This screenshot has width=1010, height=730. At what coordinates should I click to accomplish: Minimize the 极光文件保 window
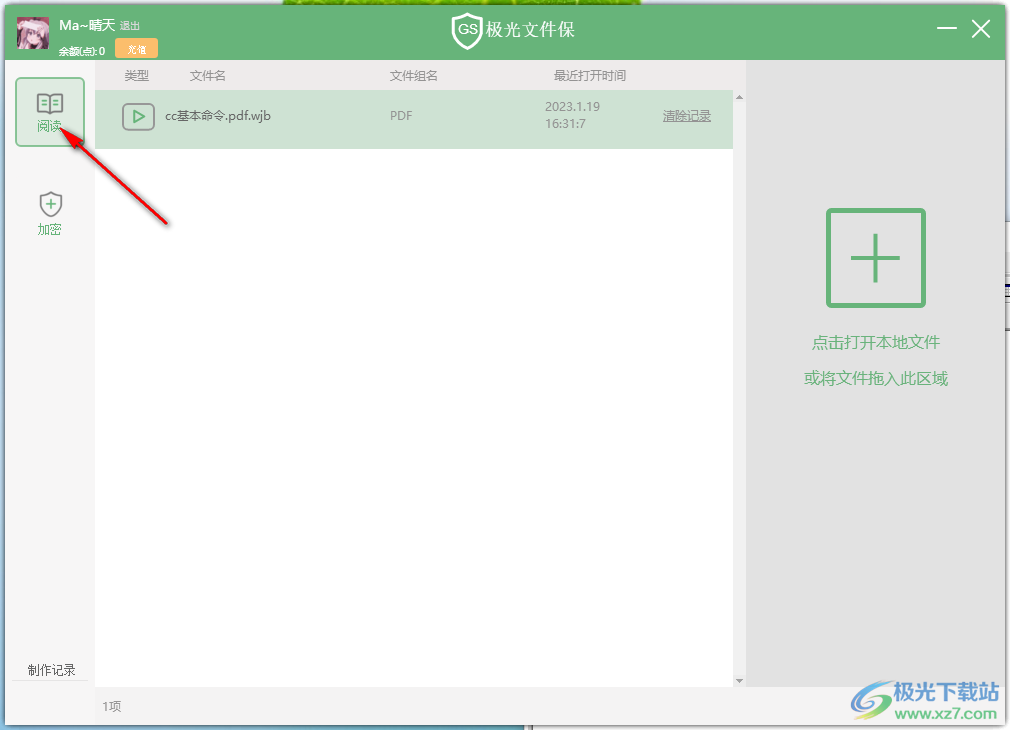pos(947,30)
